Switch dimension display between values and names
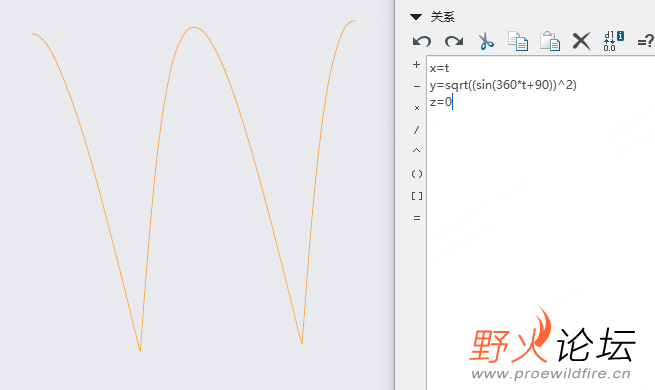Screen dimensions: 655x390 [613, 41]
